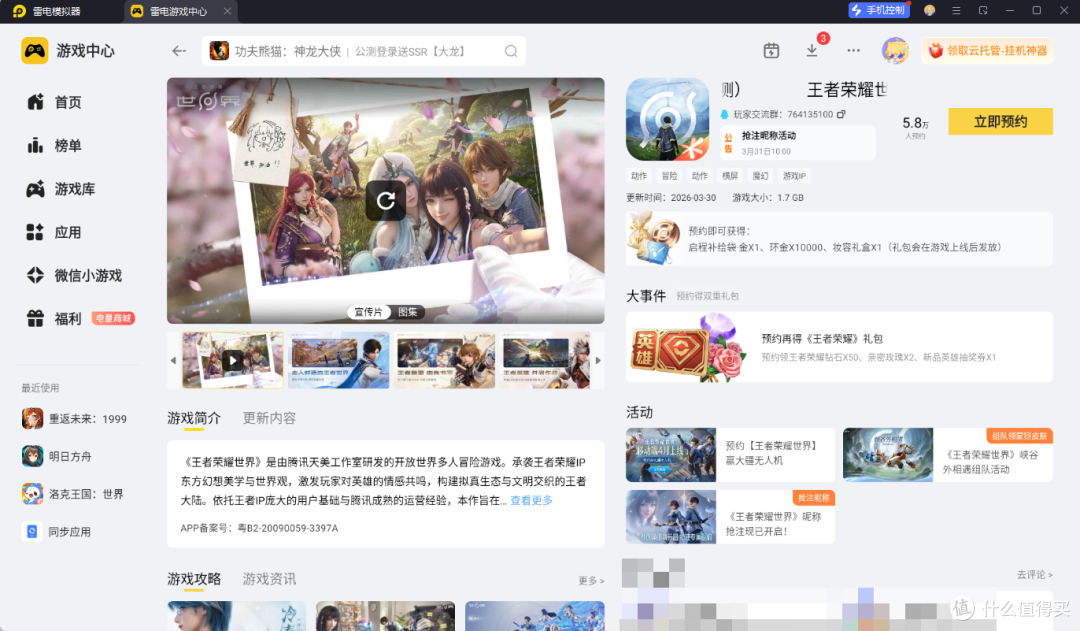Image resolution: width=1080 pixels, height=631 pixels.
Task: Switch to the 雷电游戏中心 window tab
Action: pos(178,11)
